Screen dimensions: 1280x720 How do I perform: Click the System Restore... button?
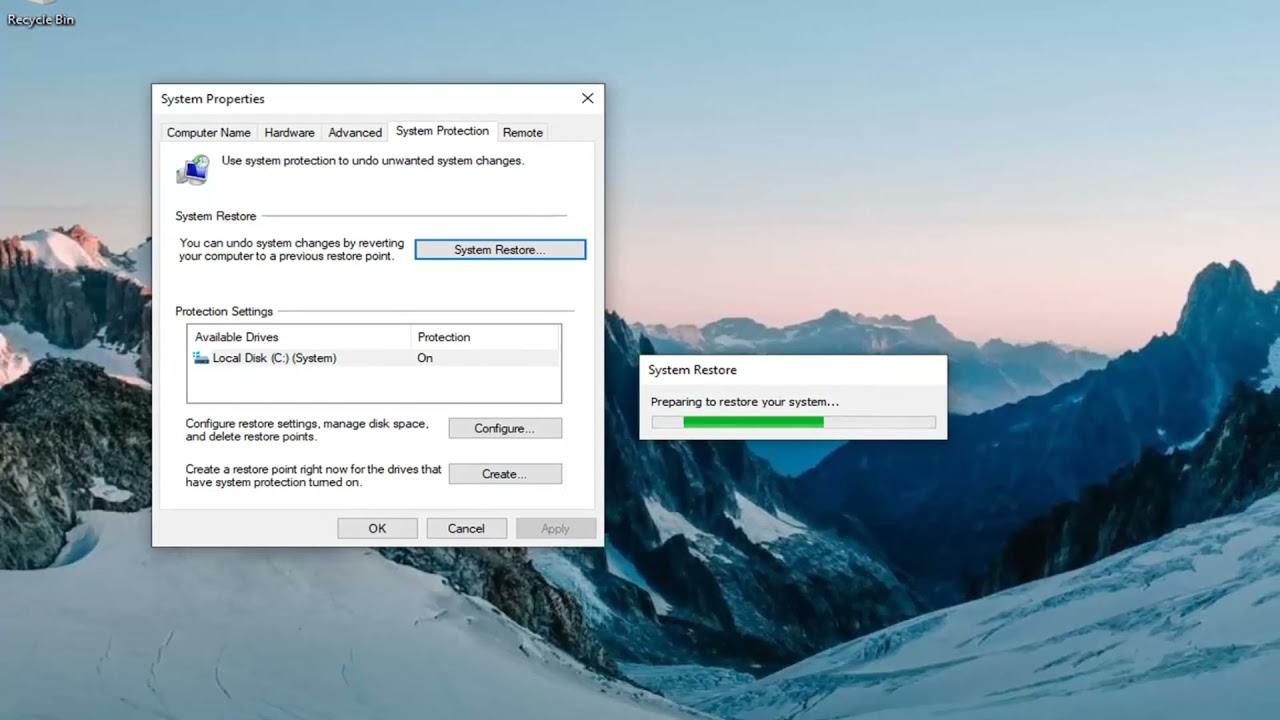click(500, 250)
